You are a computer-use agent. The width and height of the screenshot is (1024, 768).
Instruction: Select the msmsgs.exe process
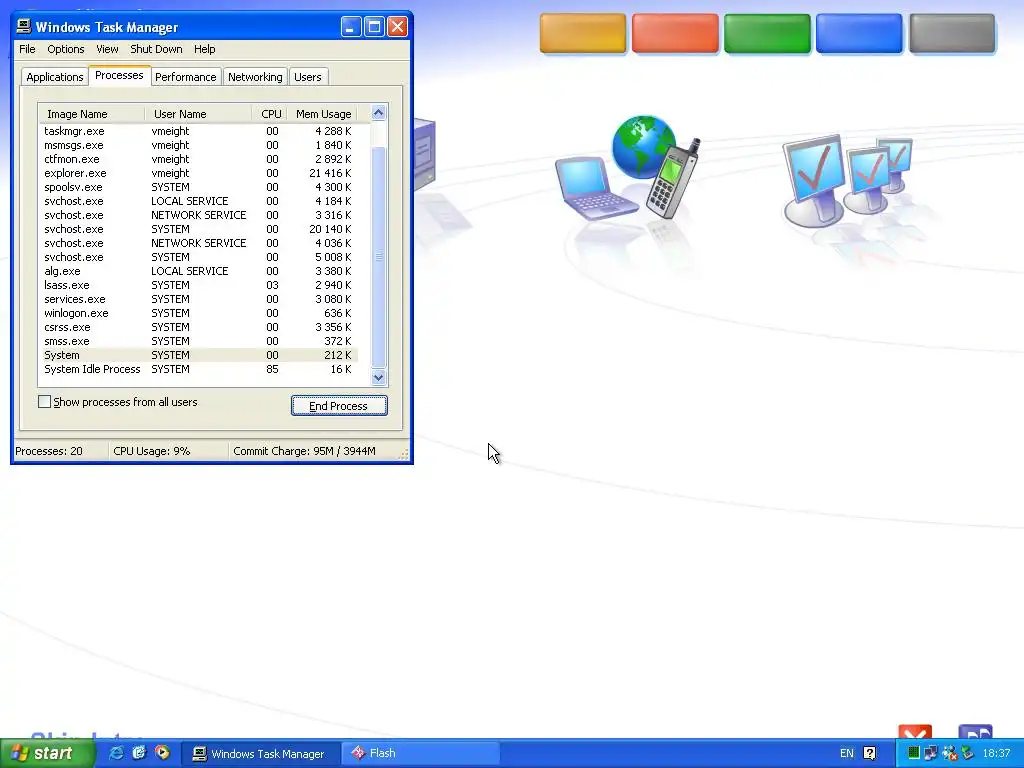199,145
